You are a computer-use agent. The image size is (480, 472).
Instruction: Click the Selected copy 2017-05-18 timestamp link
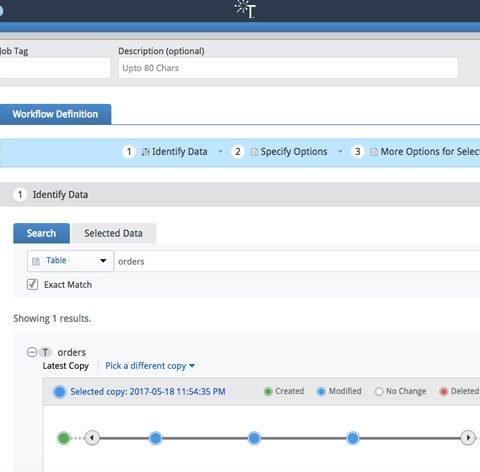click(148, 391)
